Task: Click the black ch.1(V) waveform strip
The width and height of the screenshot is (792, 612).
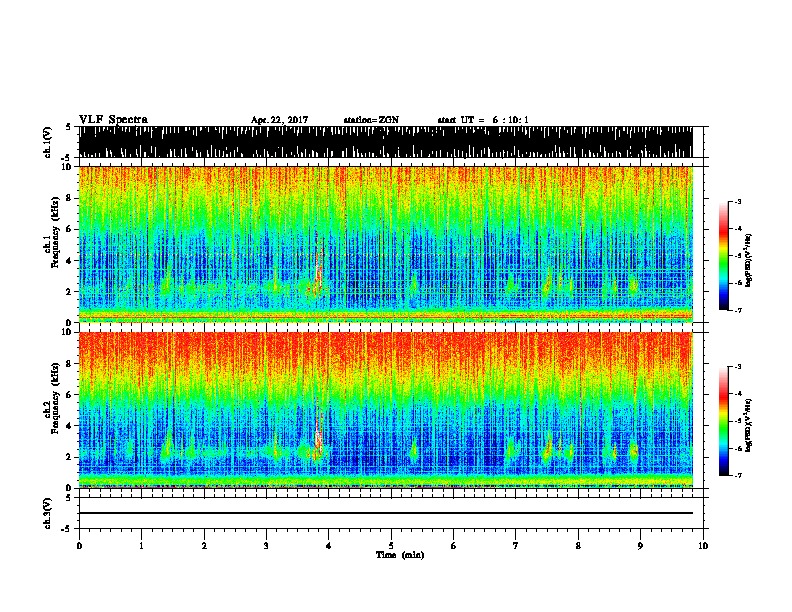Action: [385, 142]
